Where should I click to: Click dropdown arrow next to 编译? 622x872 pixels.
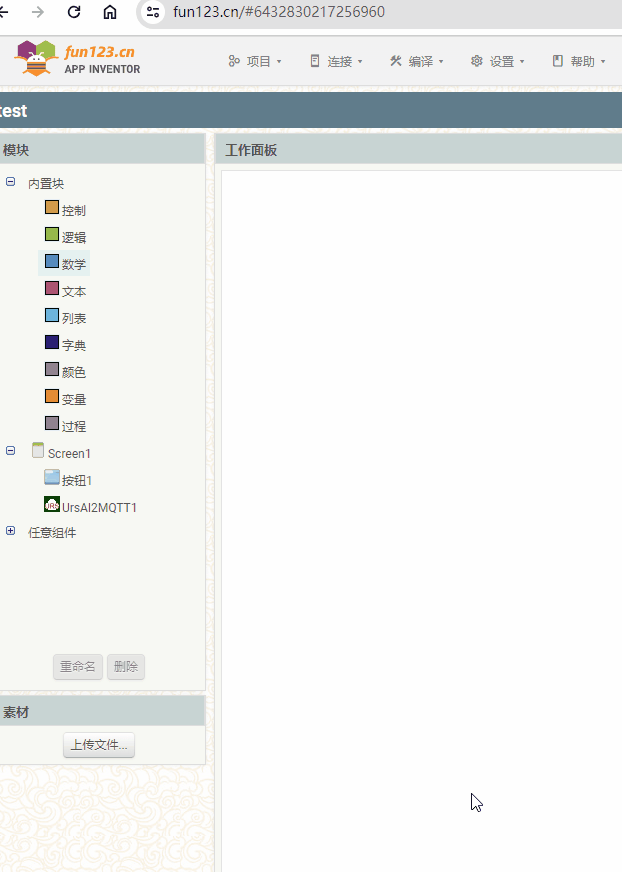[x=441, y=62]
